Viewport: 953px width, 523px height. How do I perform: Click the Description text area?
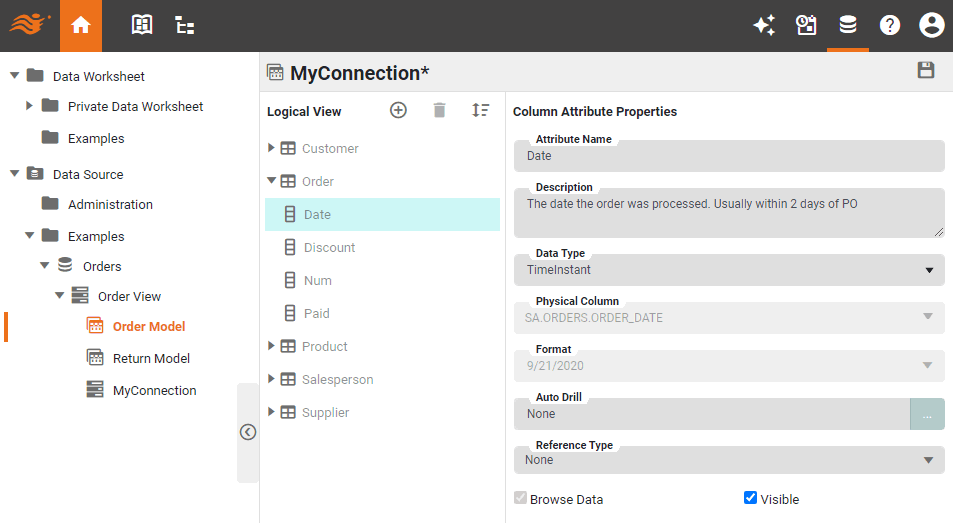tap(729, 213)
